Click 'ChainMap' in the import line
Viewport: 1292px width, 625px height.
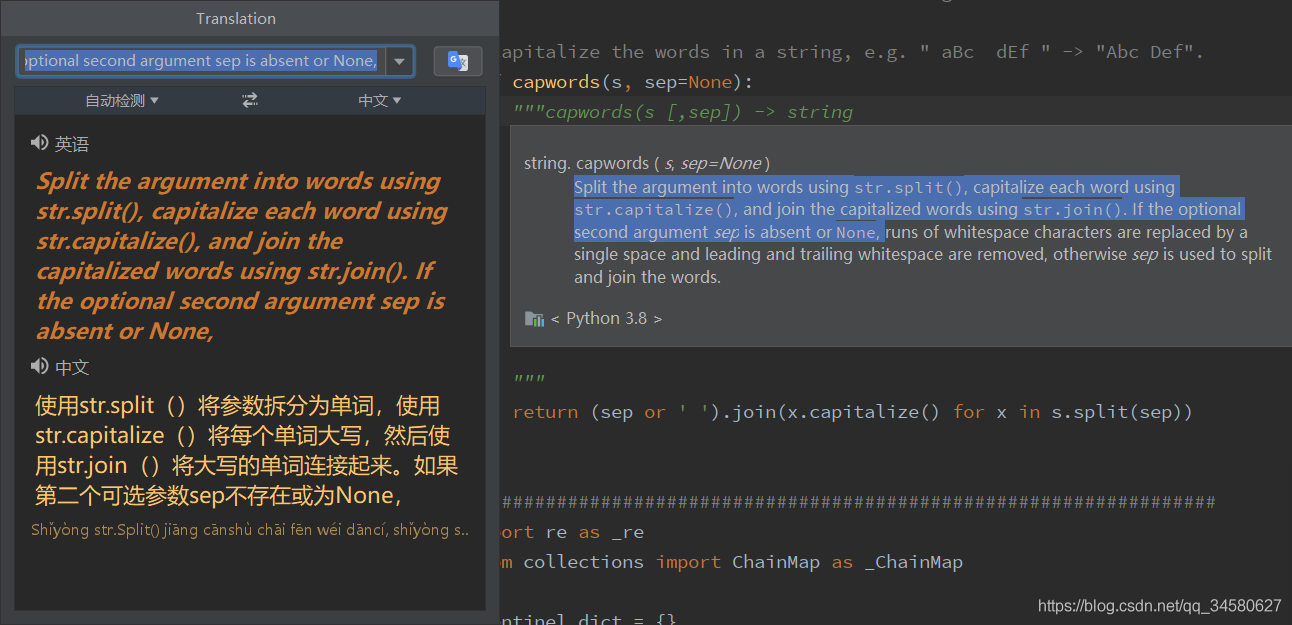click(x=775, y=562)
